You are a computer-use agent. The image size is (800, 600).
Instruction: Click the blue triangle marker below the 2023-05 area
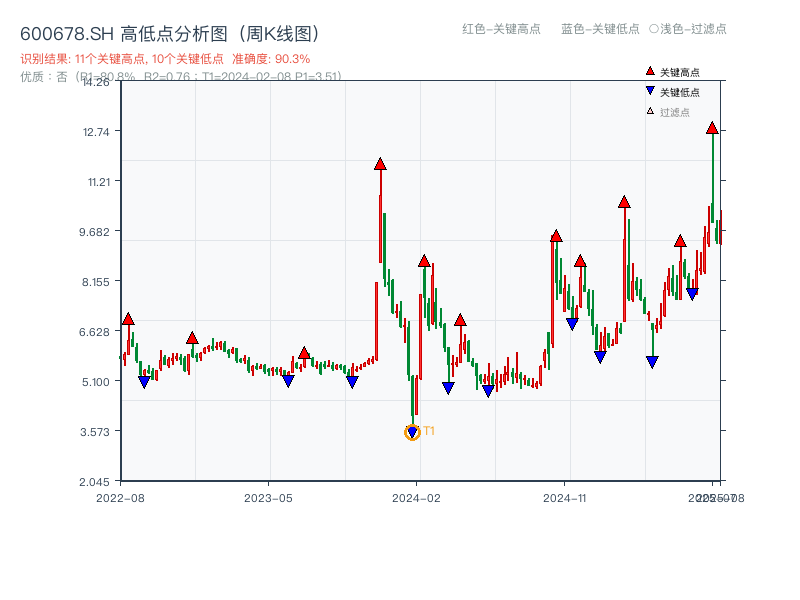[x=287, y=380]
